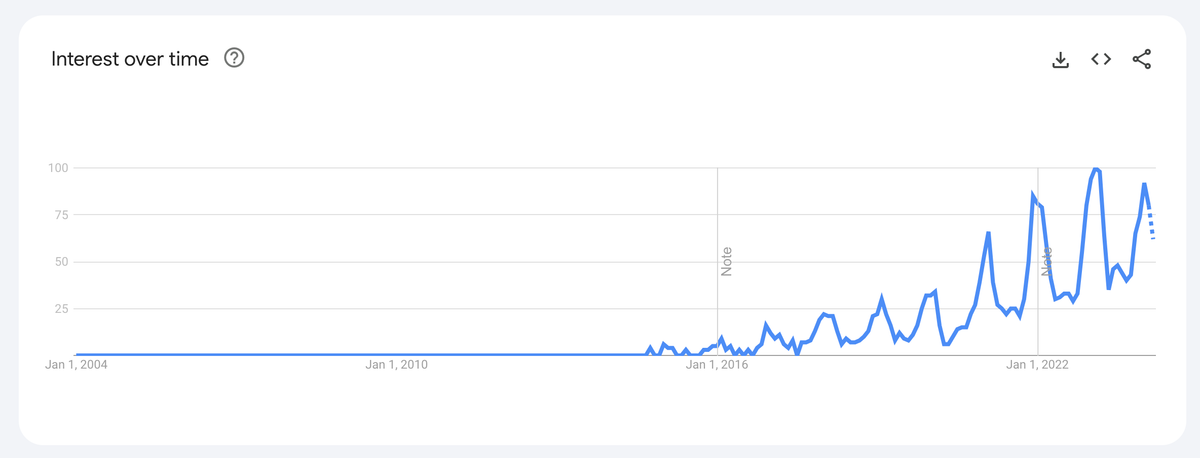Click the "Interest over time" heading
This screenshot has height=458, width=1200.
tap(130, 59)
